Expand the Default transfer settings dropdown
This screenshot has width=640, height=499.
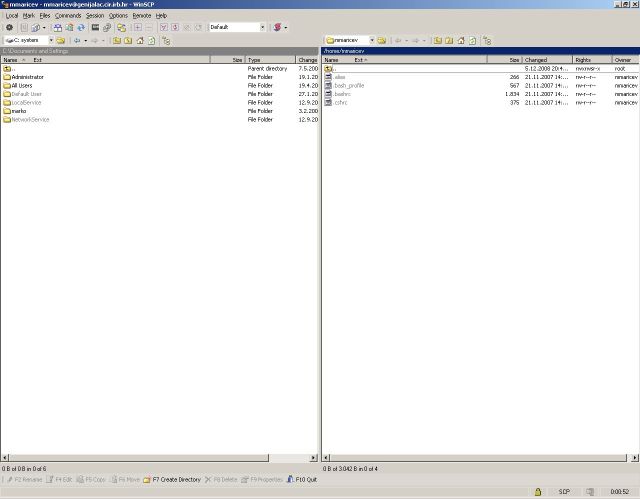click(x=263, y=27)
